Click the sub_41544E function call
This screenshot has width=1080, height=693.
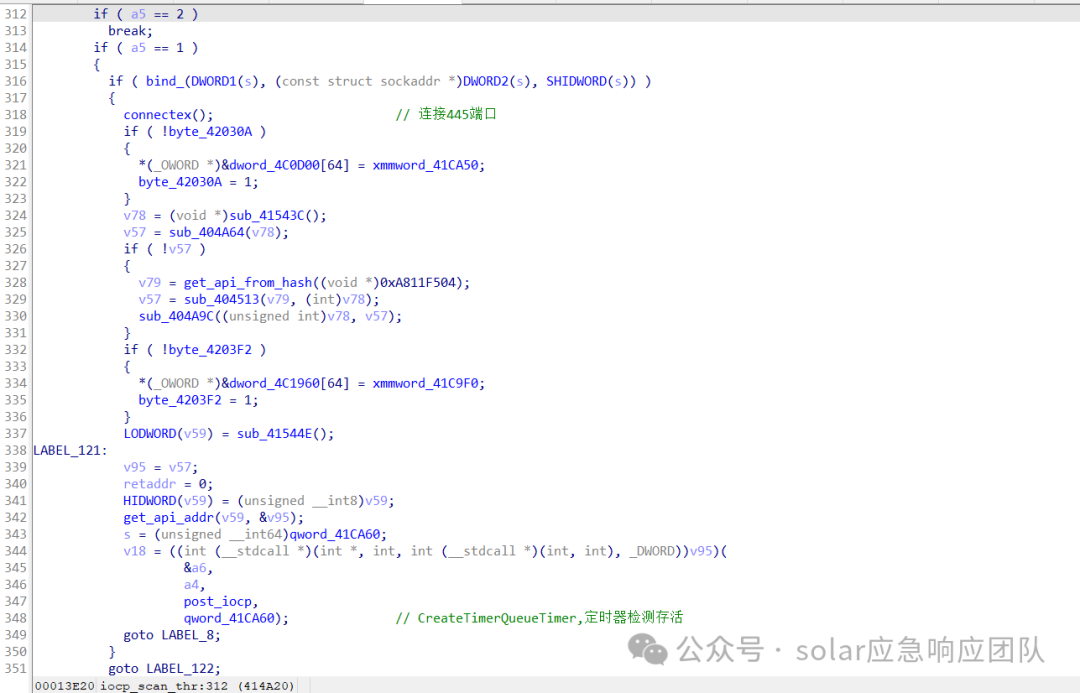pyautogui.click(x=274, y=433)
